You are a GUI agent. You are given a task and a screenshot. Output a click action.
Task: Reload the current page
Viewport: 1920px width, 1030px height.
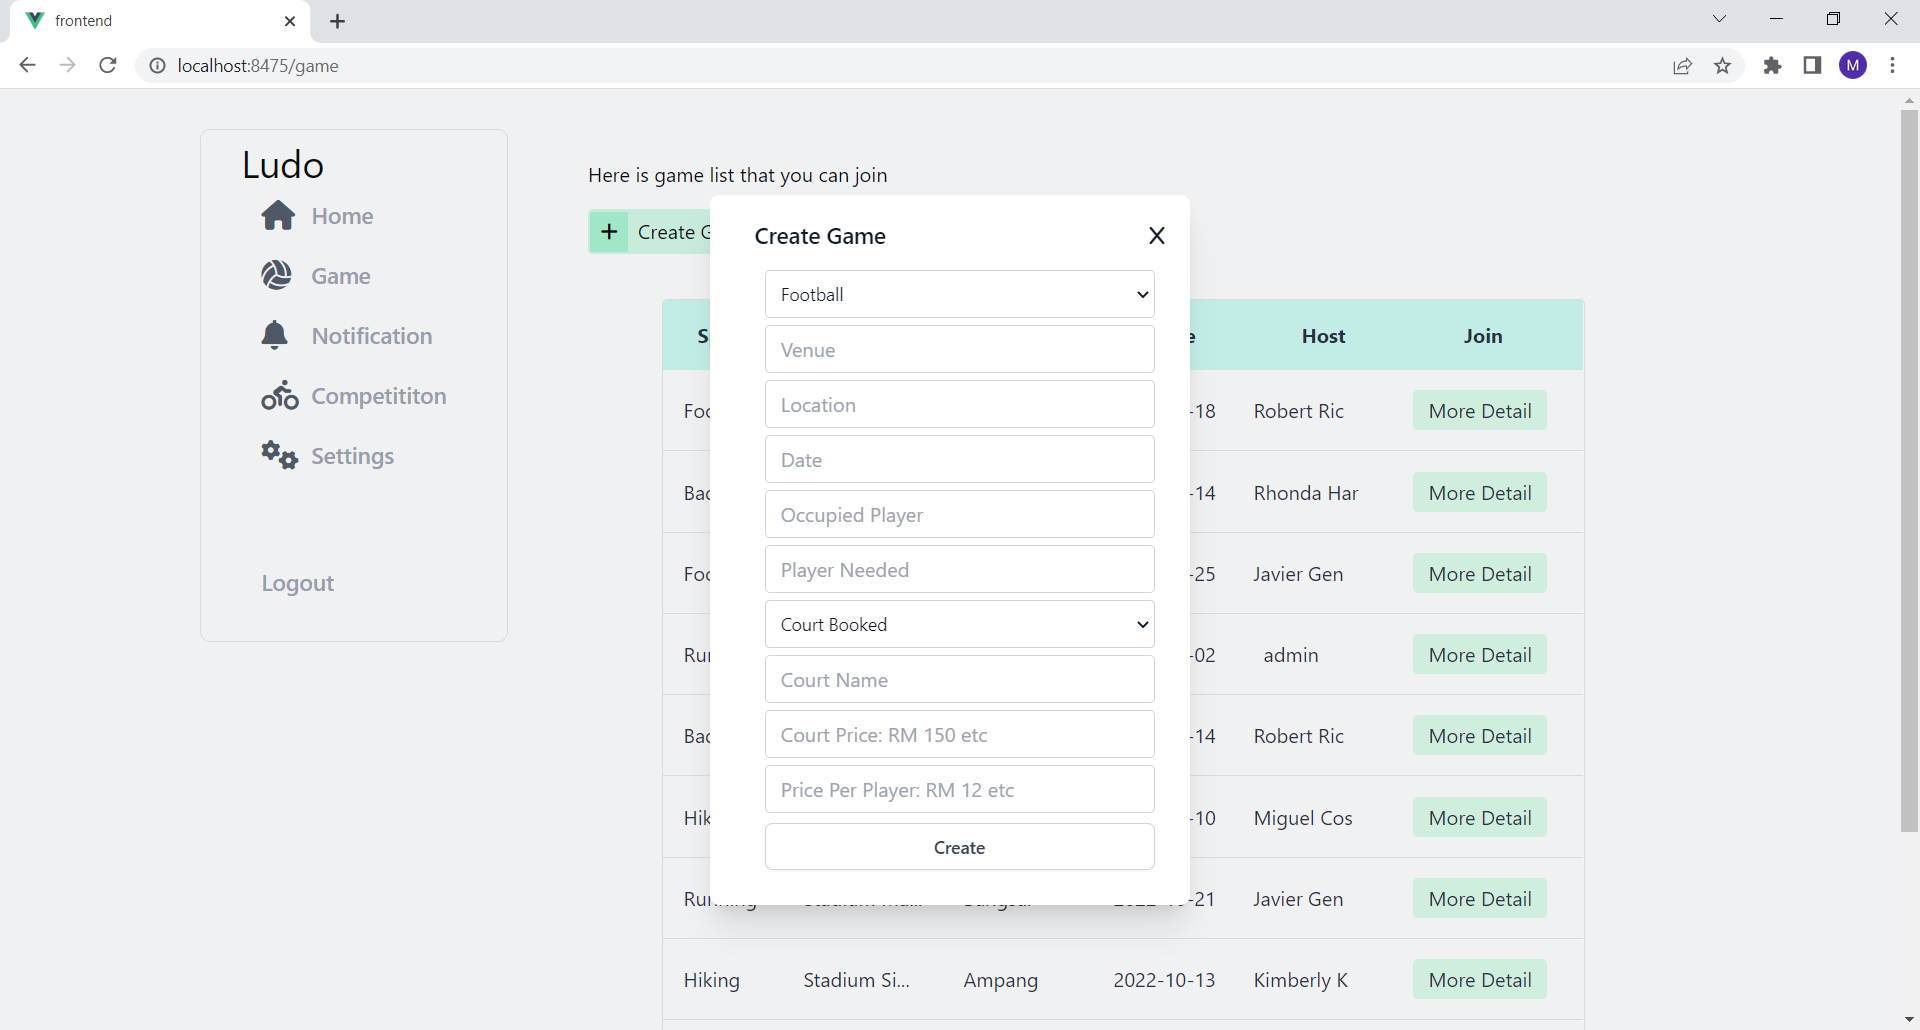tap(107, 65)
